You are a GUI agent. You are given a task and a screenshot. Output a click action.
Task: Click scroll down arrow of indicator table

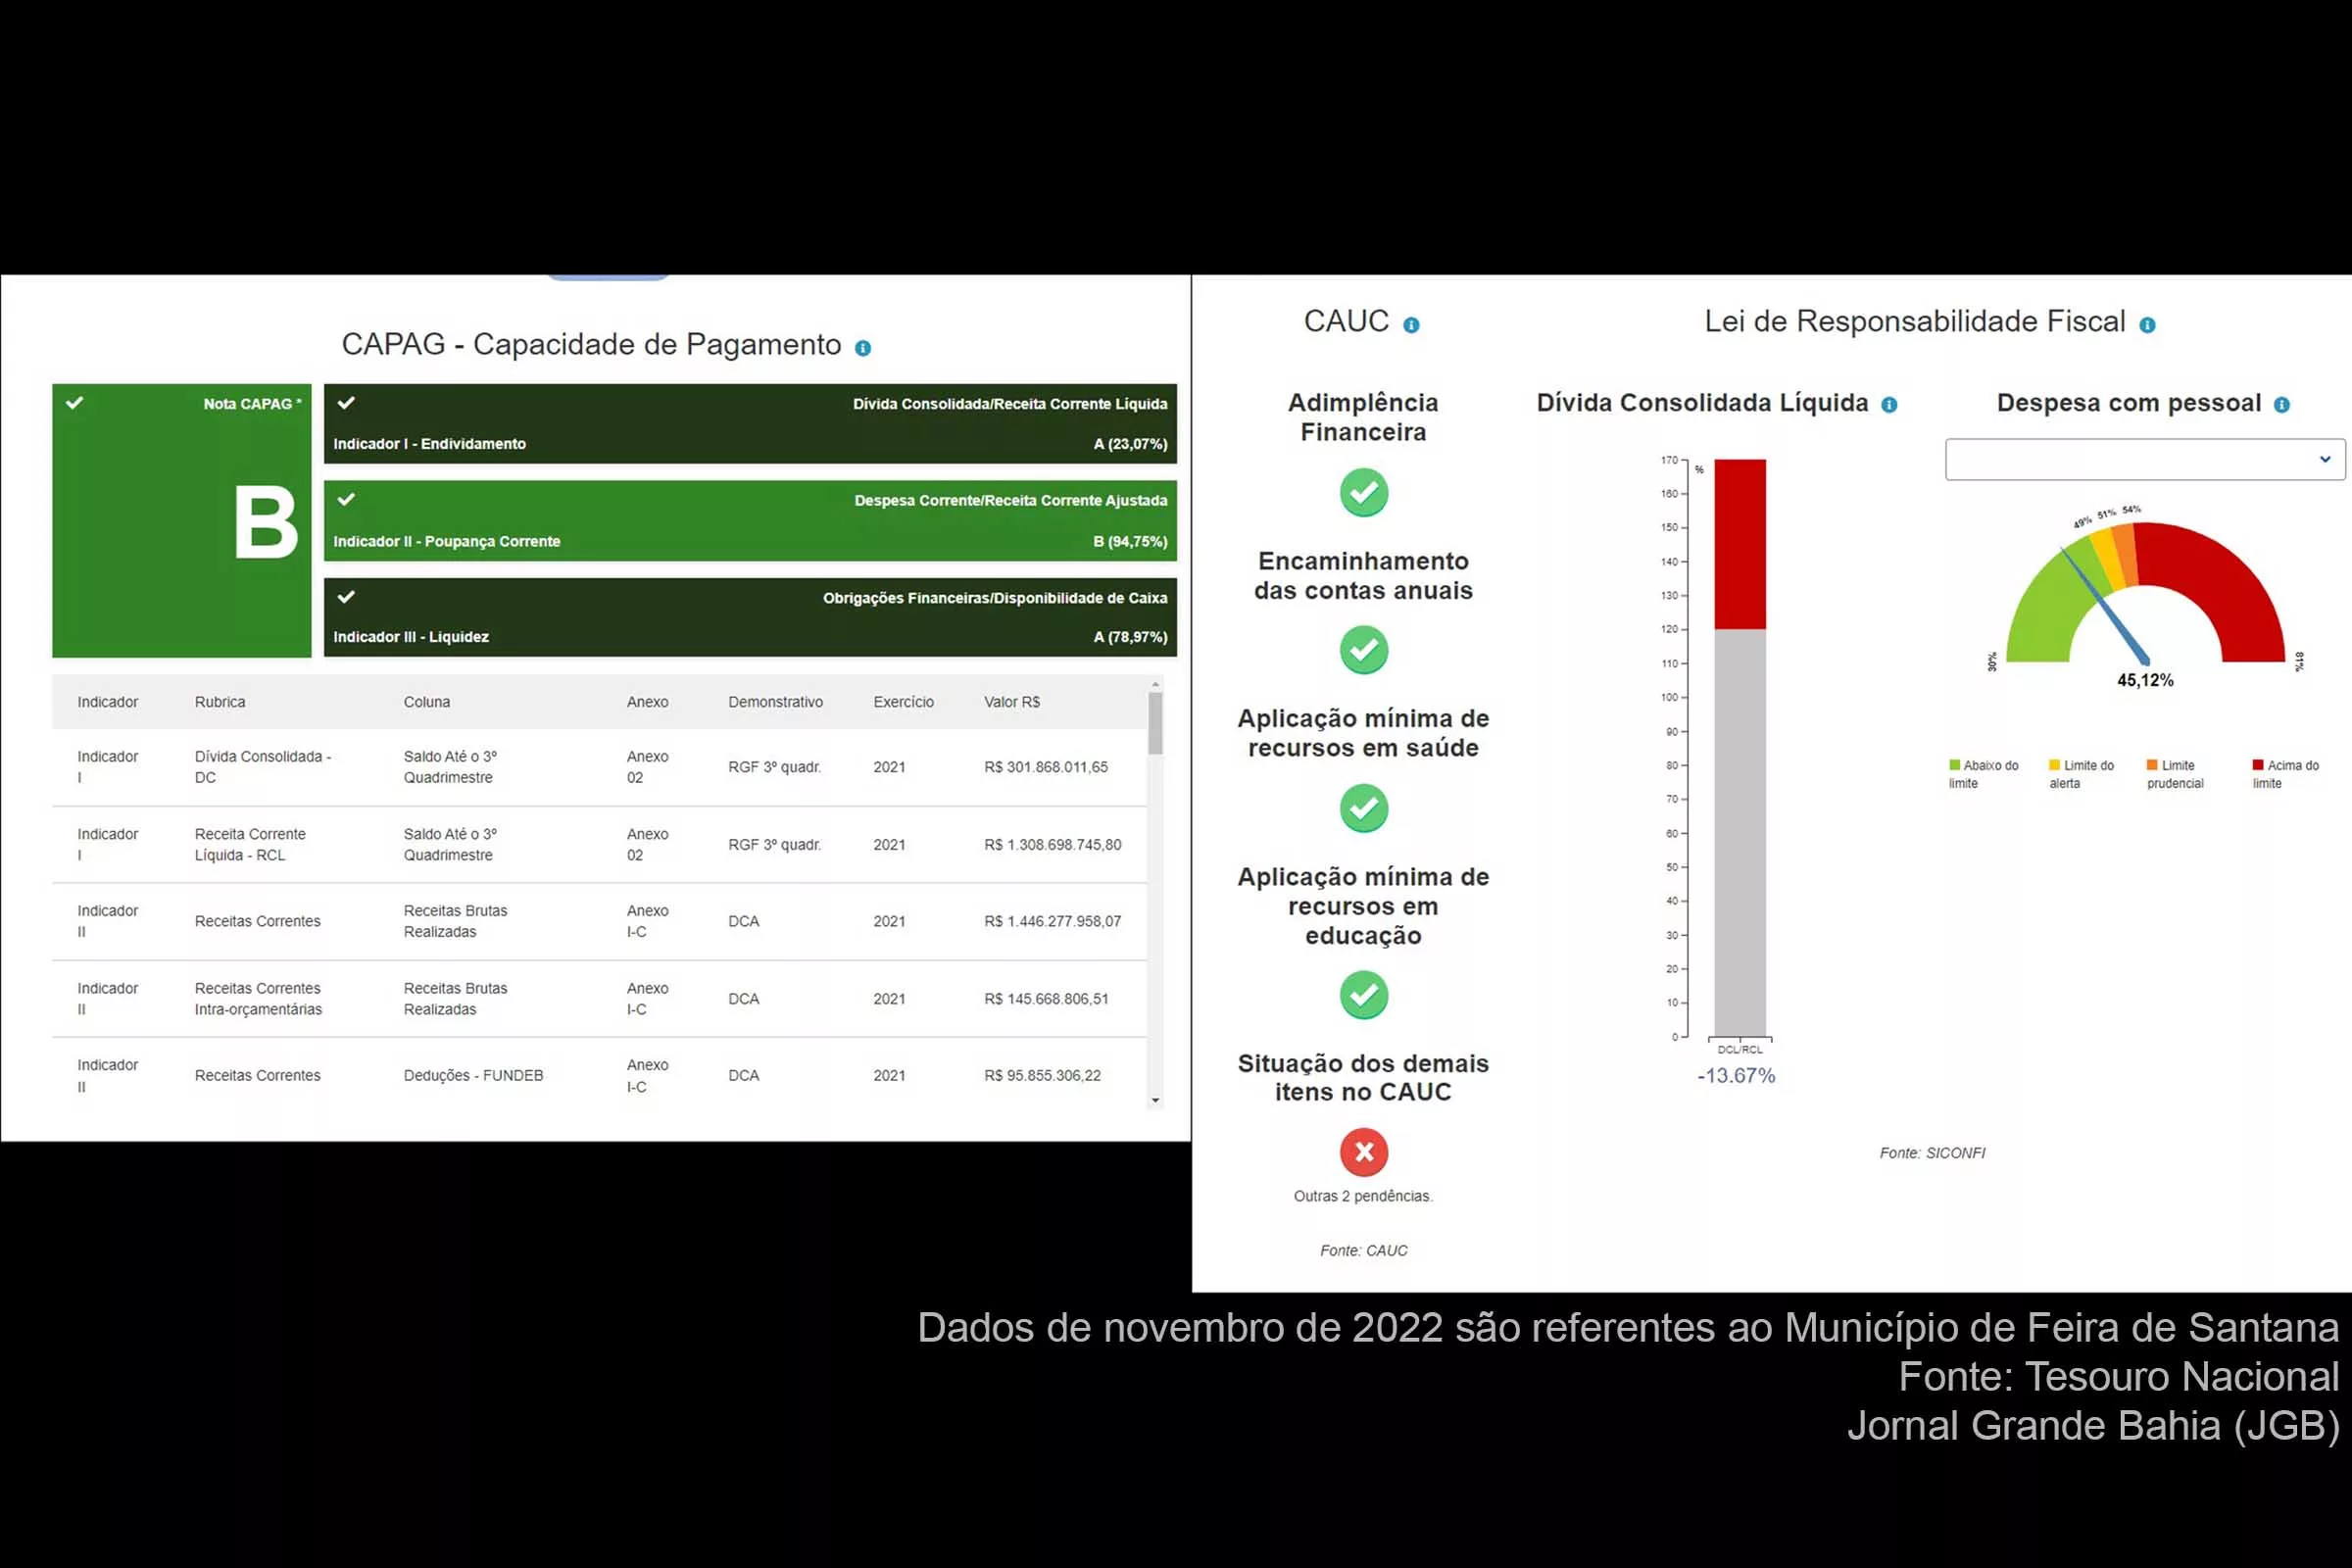coord(1155,1100)
